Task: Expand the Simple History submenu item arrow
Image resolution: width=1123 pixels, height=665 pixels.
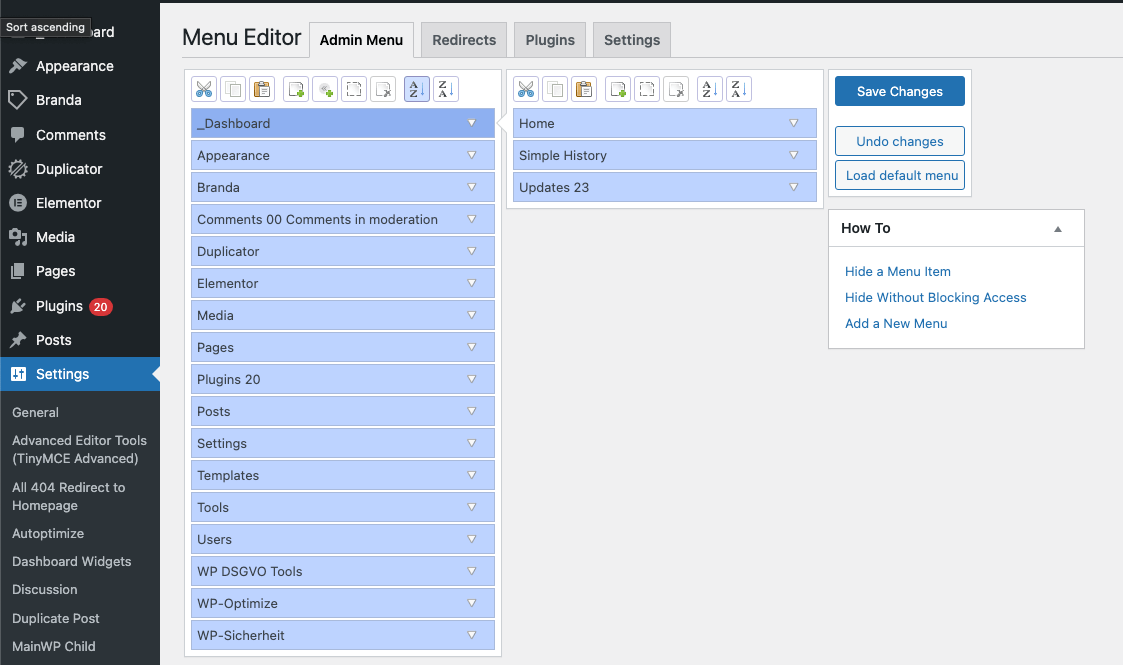Action: click(x=794, y=155)
